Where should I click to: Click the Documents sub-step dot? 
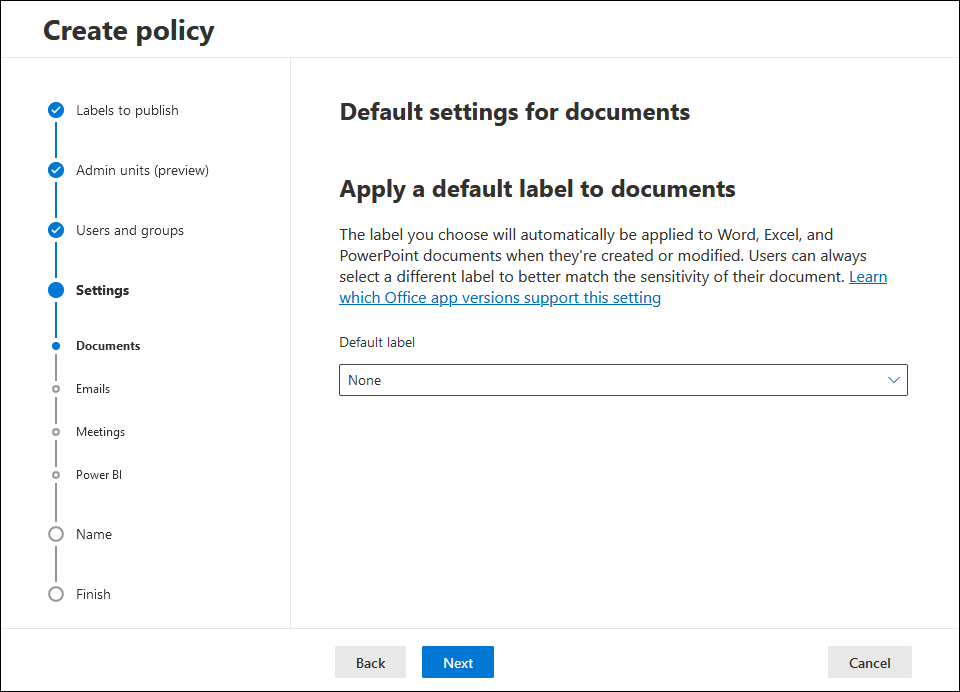coord(56,346)
